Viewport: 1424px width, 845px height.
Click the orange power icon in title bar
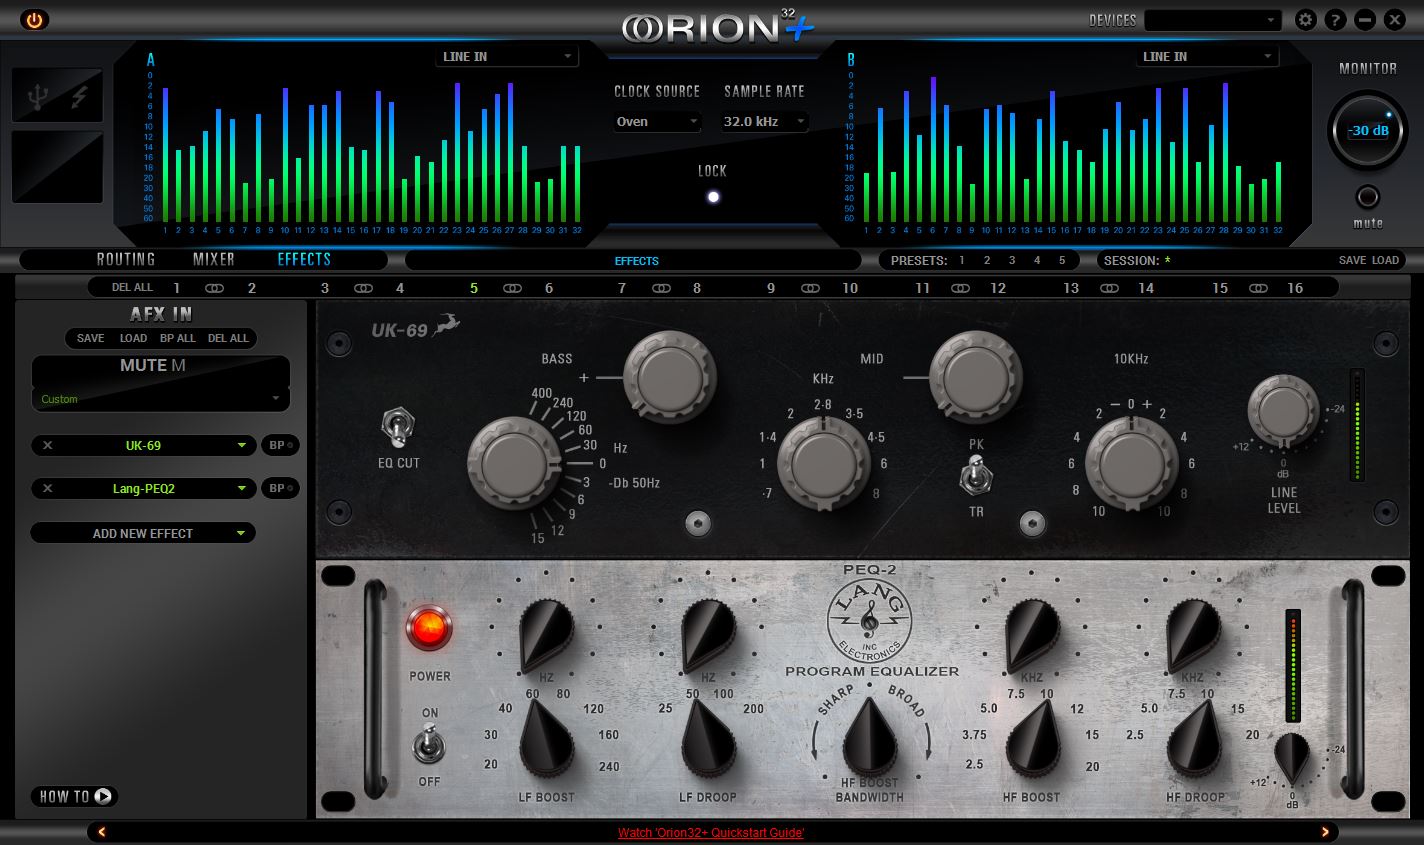(34, 19)
